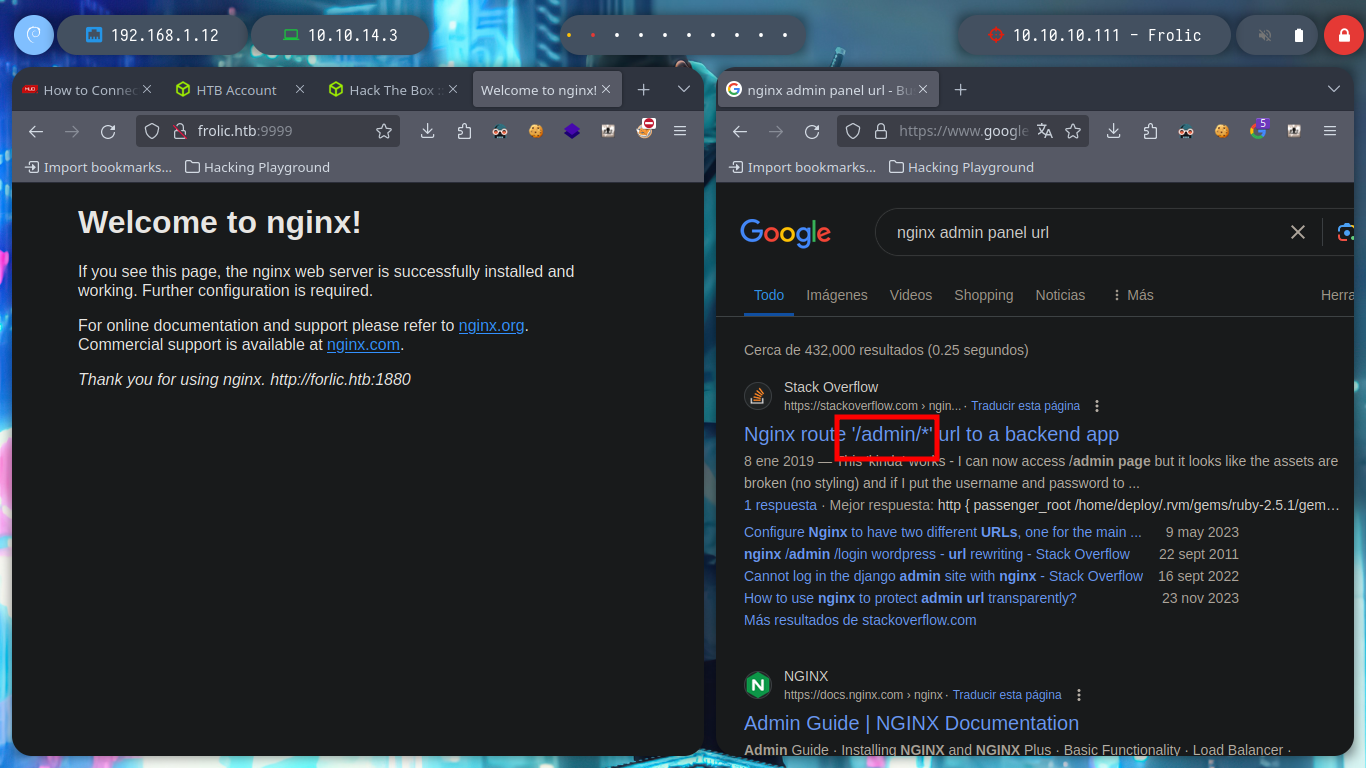The height and width of the screenshot is (768, 1366).
Task: Click the Google logo on the results page
Action: 785,233
